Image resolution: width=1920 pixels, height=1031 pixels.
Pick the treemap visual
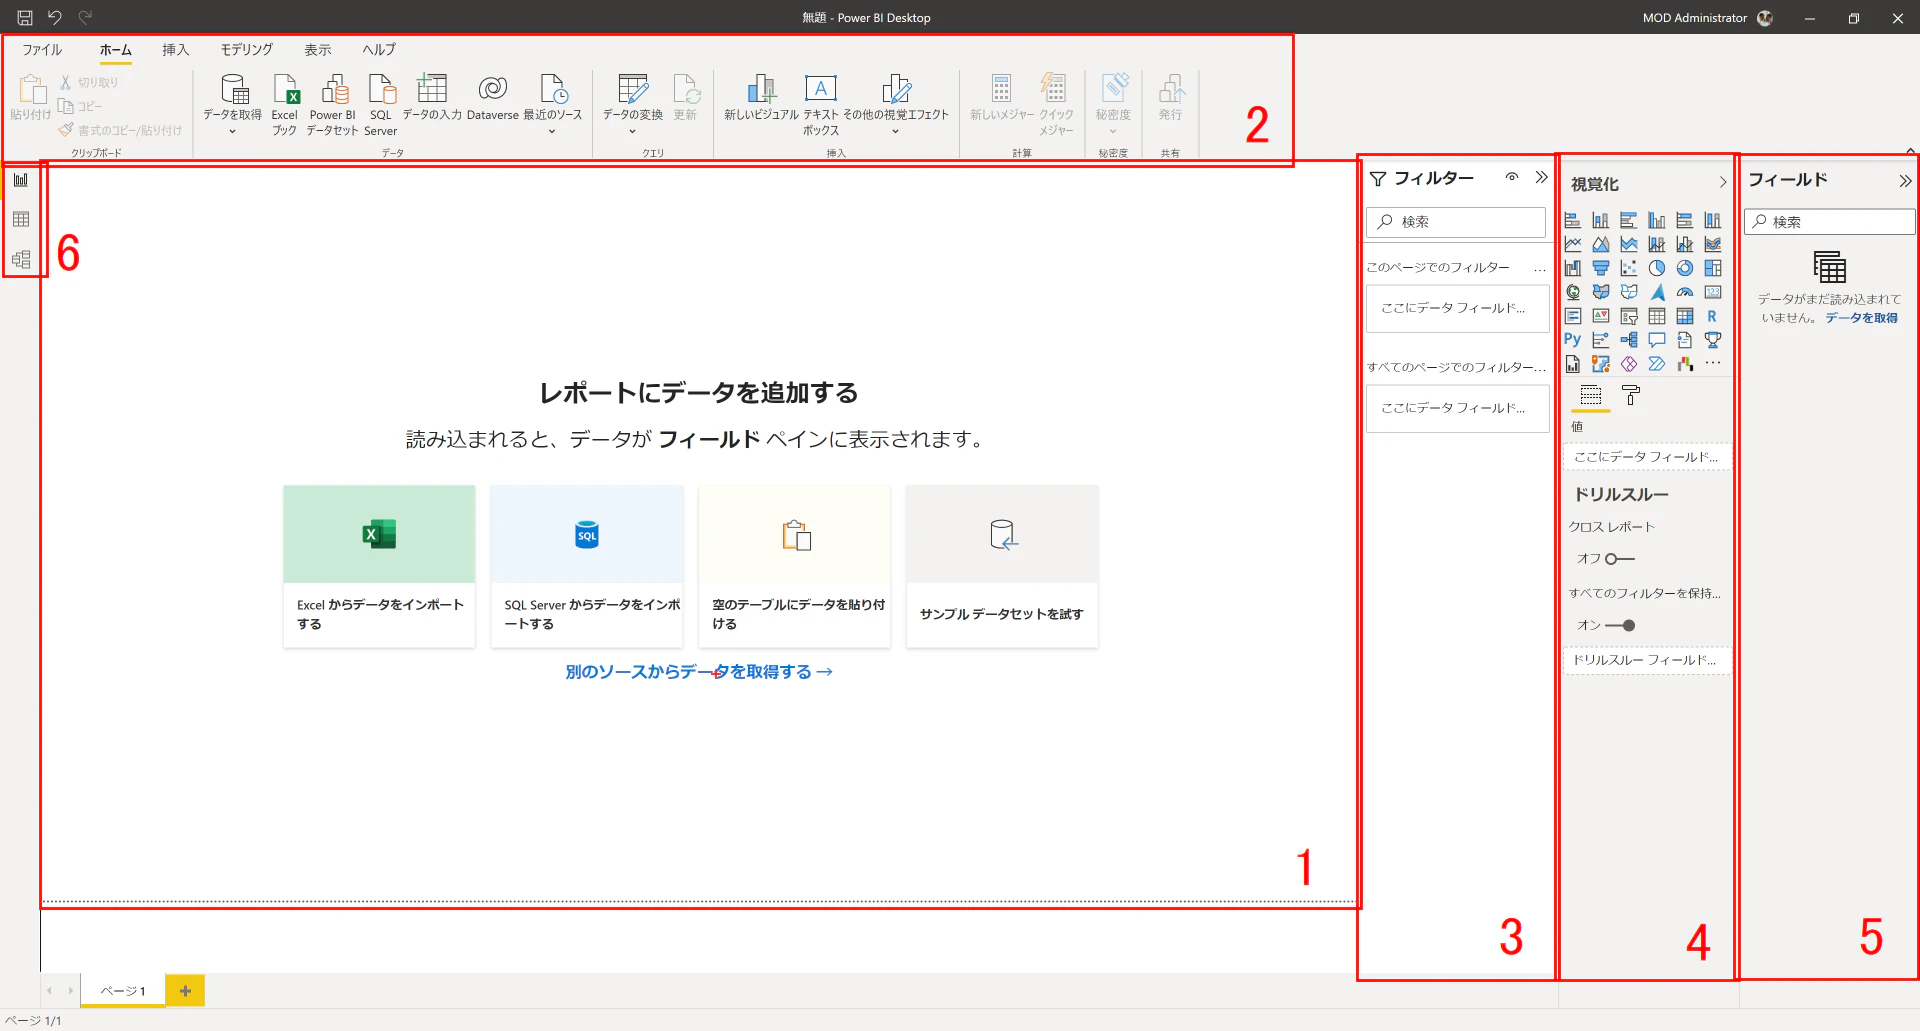(1713, 268)
